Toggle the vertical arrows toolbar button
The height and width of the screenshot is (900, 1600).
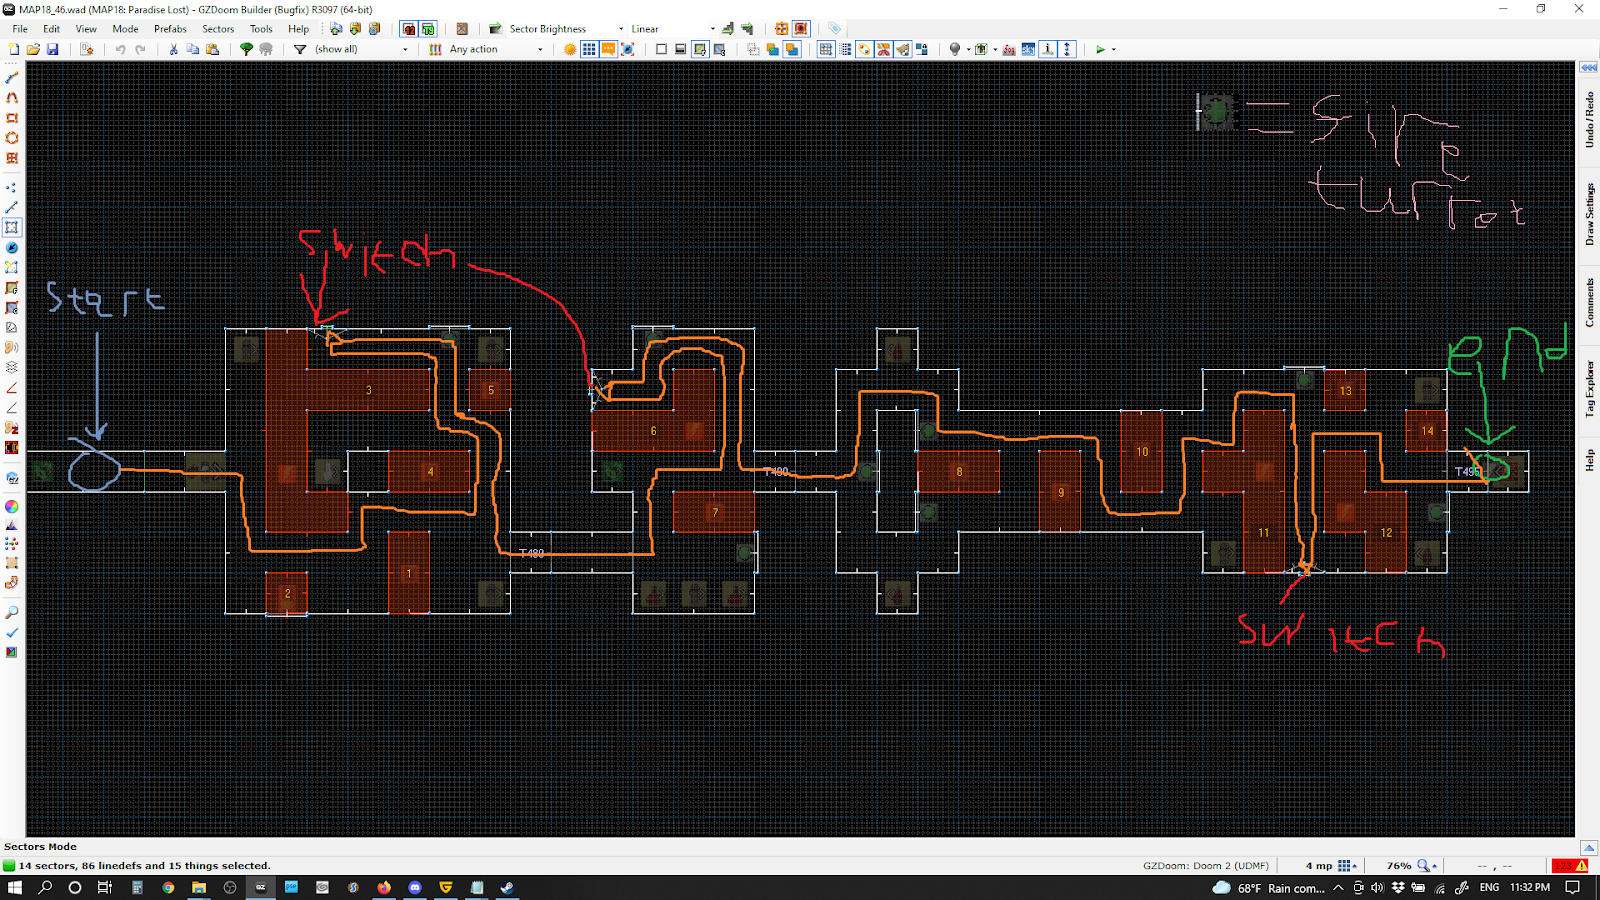click(x=1067, y=49)
